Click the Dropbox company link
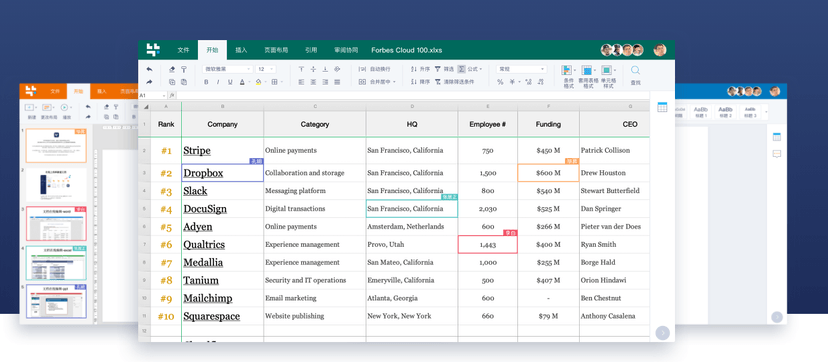The image size is (828, 362). [203, 173]
